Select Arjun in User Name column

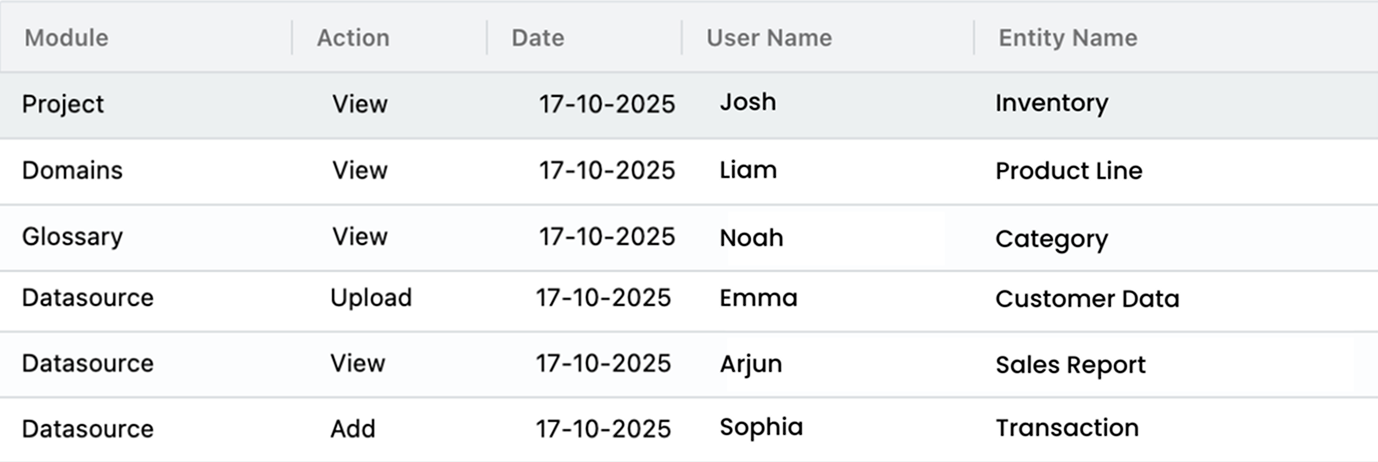click(751, 364)
